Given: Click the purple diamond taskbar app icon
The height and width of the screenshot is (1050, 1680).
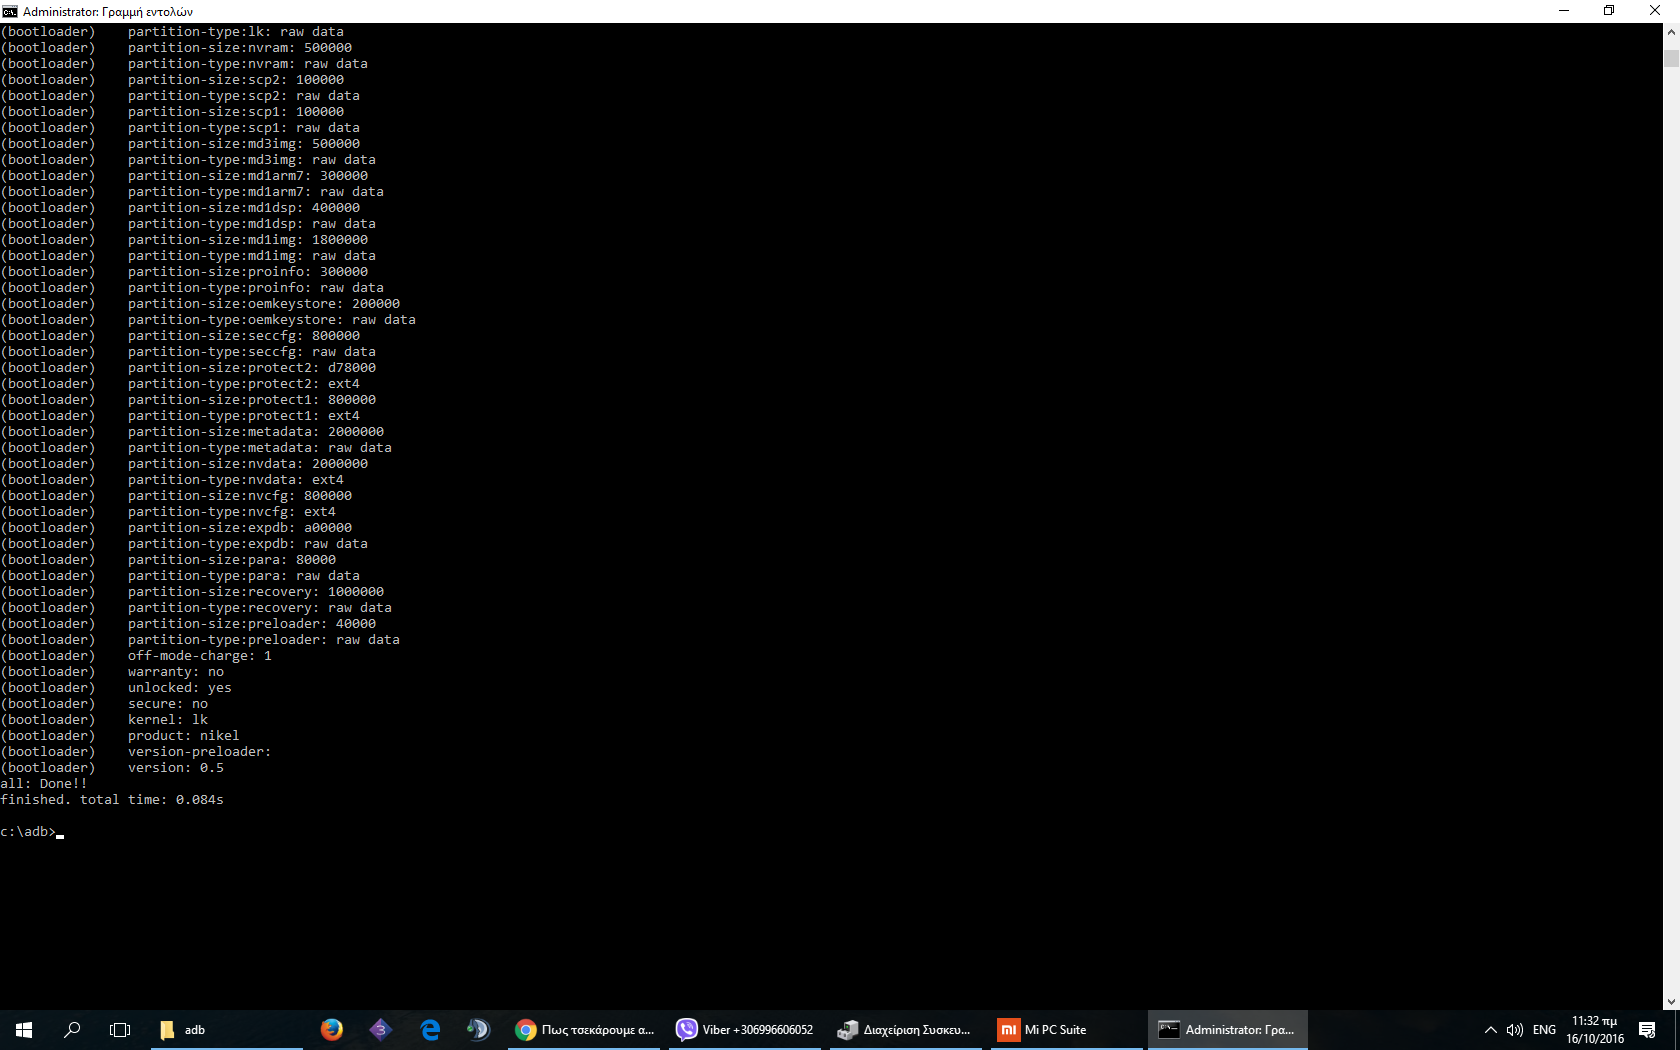Looking at the screenshot, I should 380,1029.
